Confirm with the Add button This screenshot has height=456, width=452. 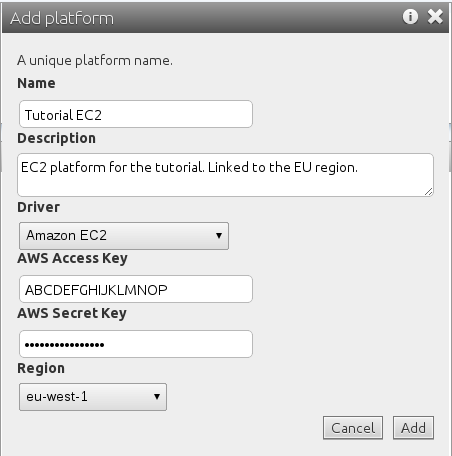413,428
